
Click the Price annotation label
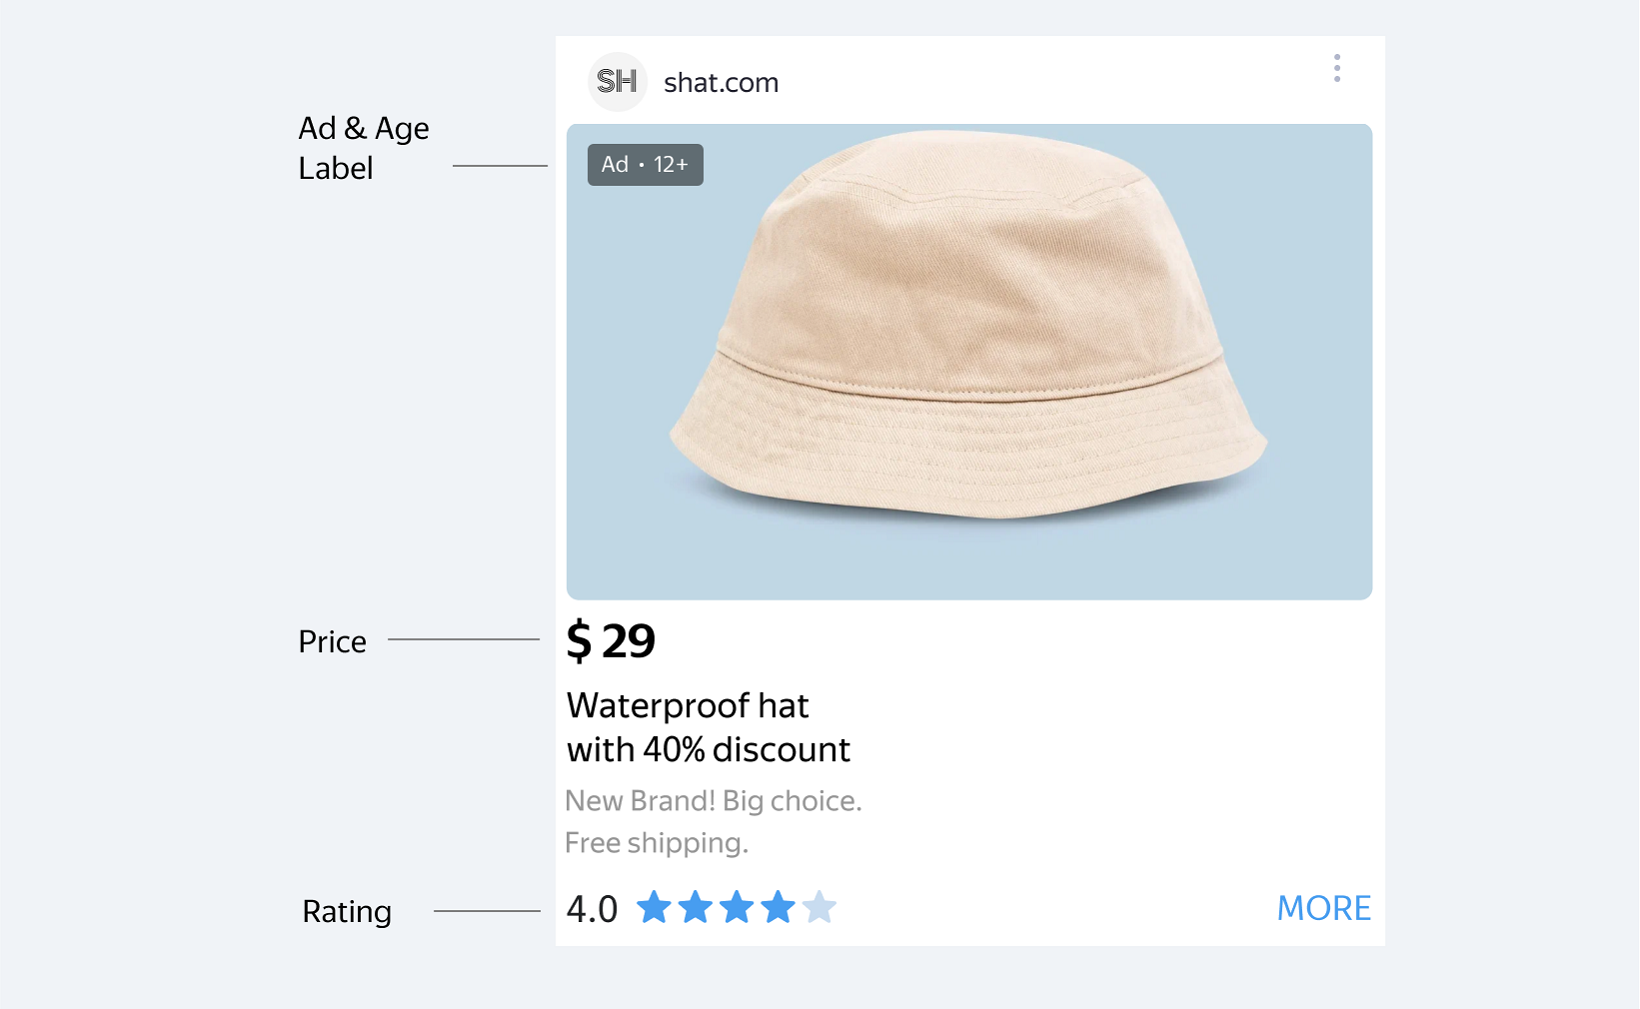(332, 642)
